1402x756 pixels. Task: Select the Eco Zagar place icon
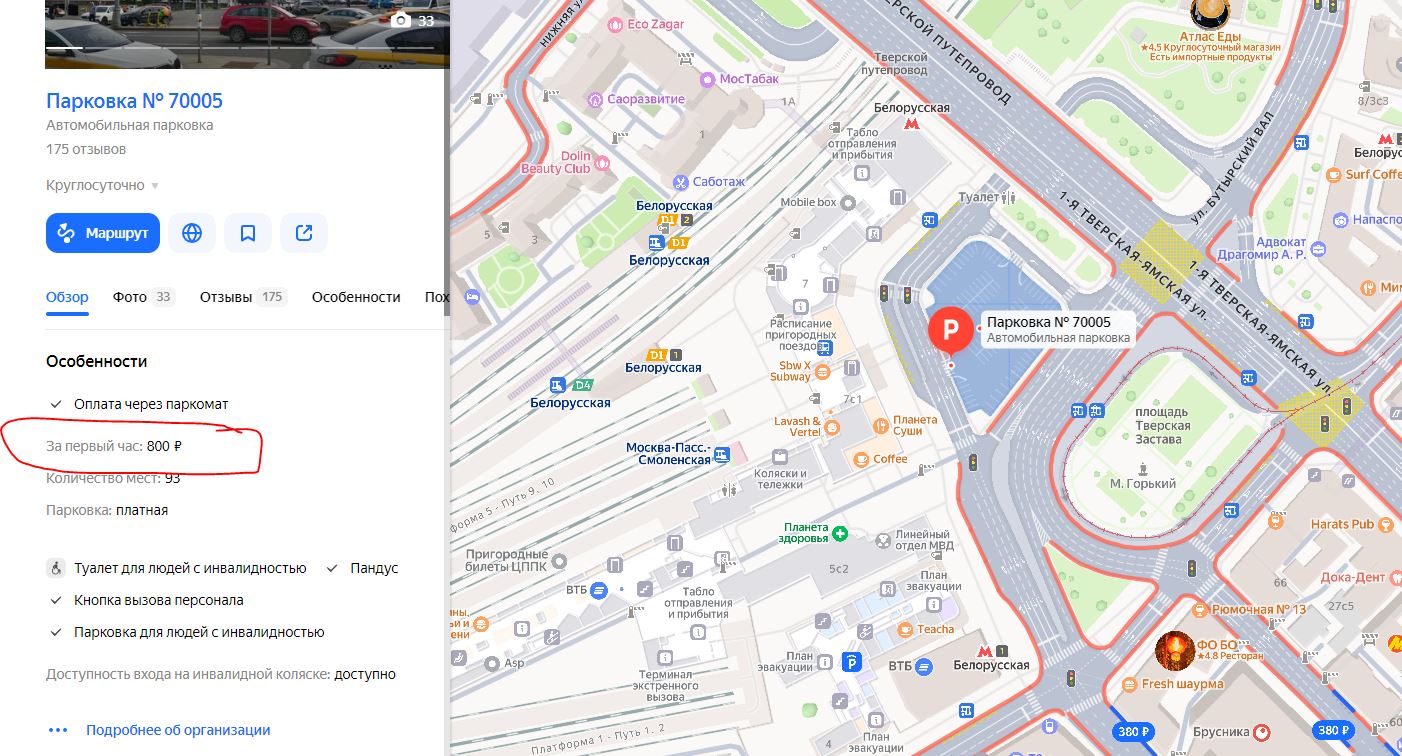[614, 24]
